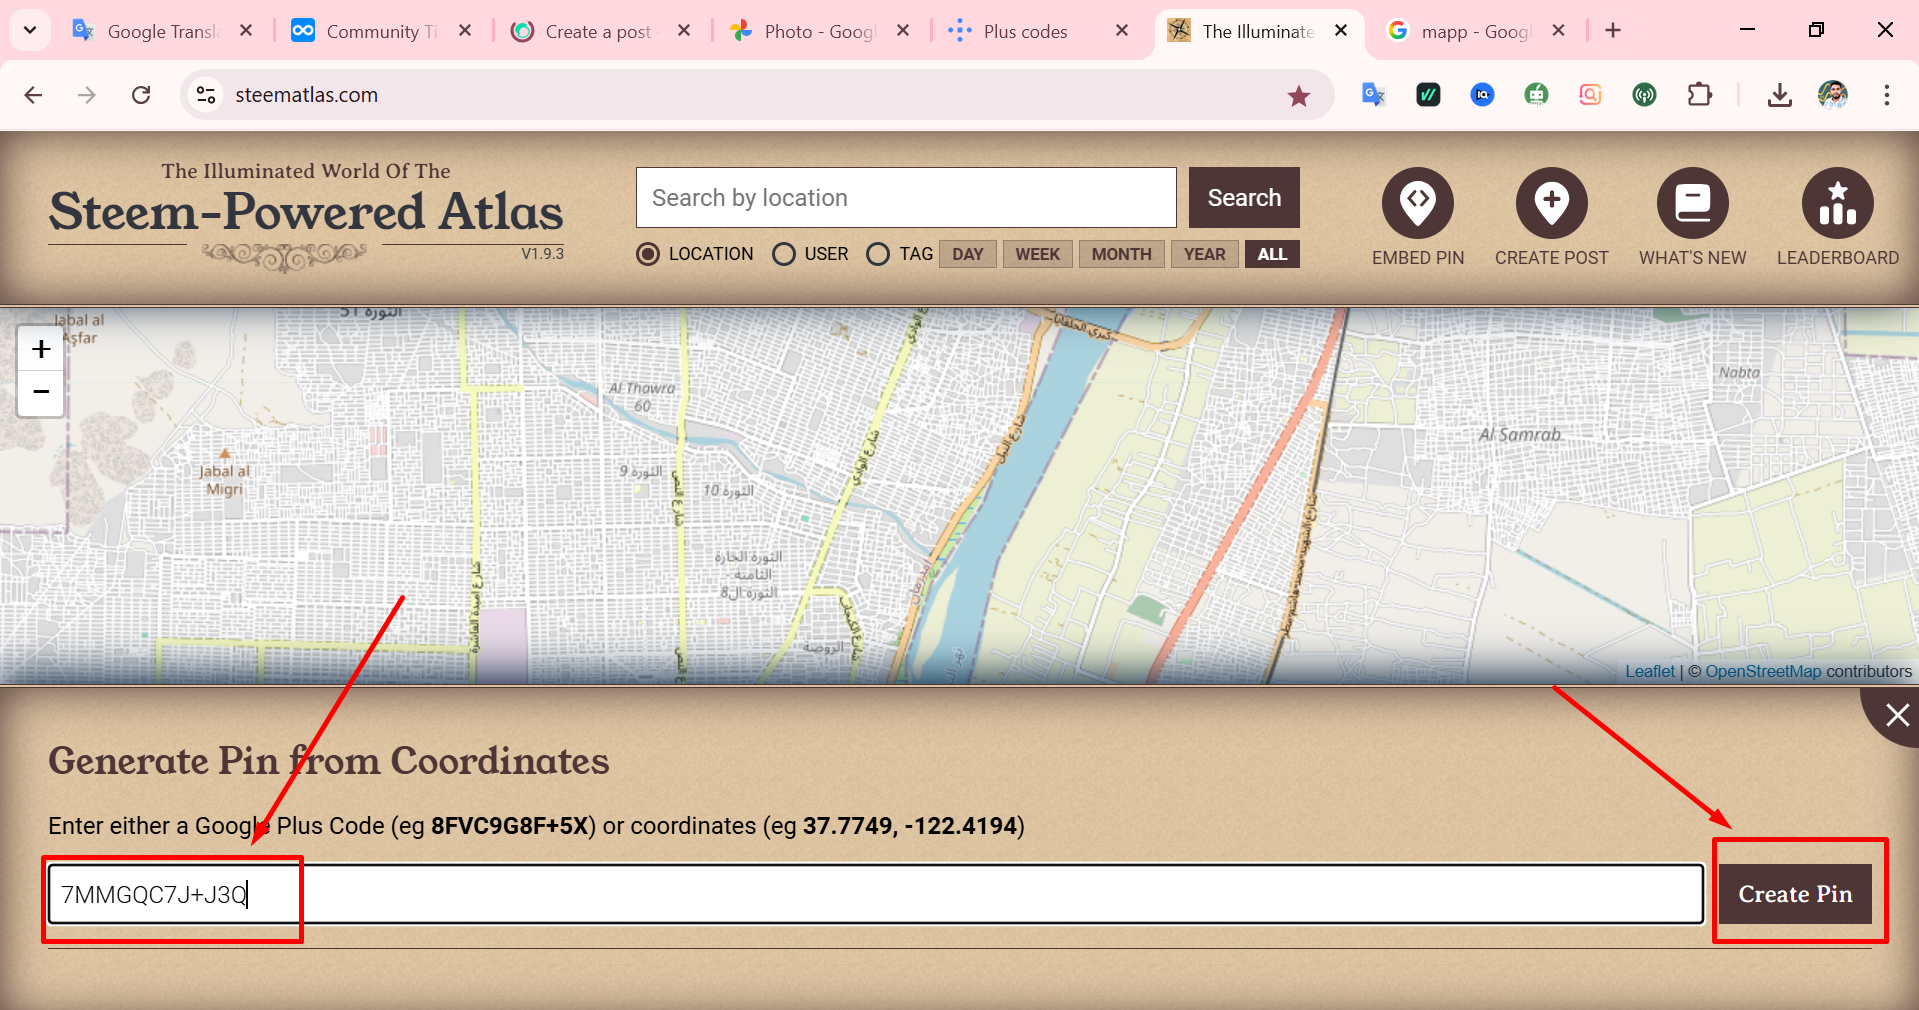Reload the steematlas.com page
The image size is (1919, 1010).
(141, 95)
